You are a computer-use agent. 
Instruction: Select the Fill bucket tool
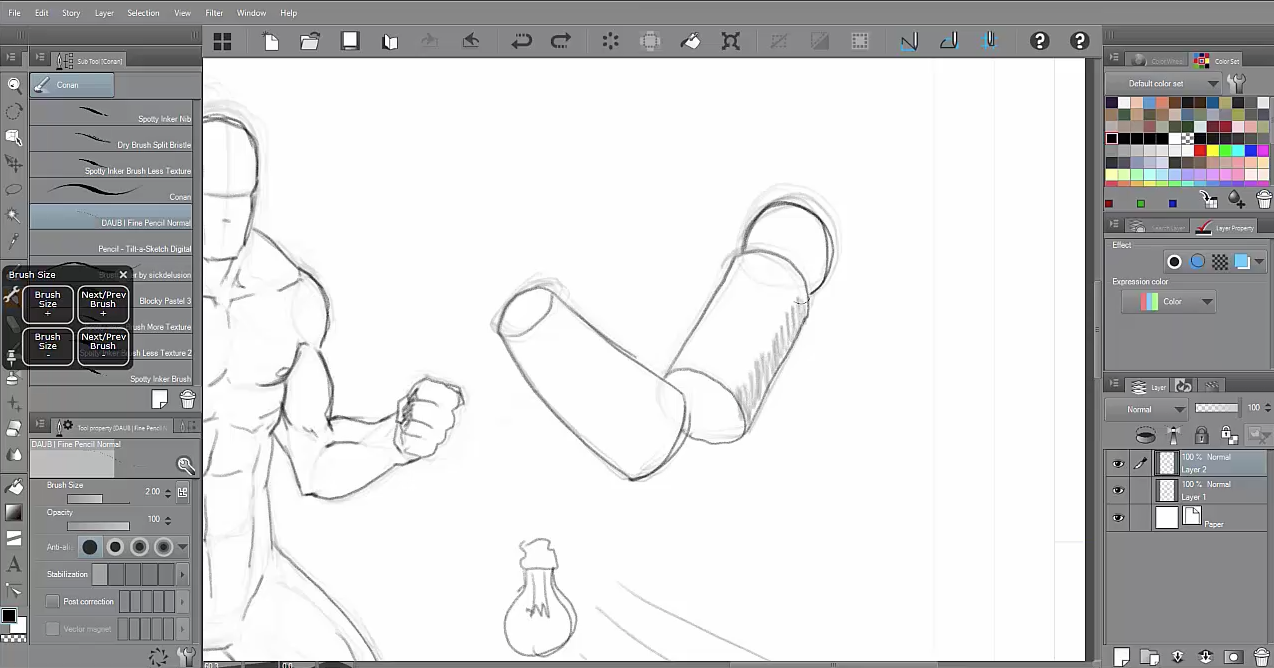pyautogui.click(x=14, y=486)
